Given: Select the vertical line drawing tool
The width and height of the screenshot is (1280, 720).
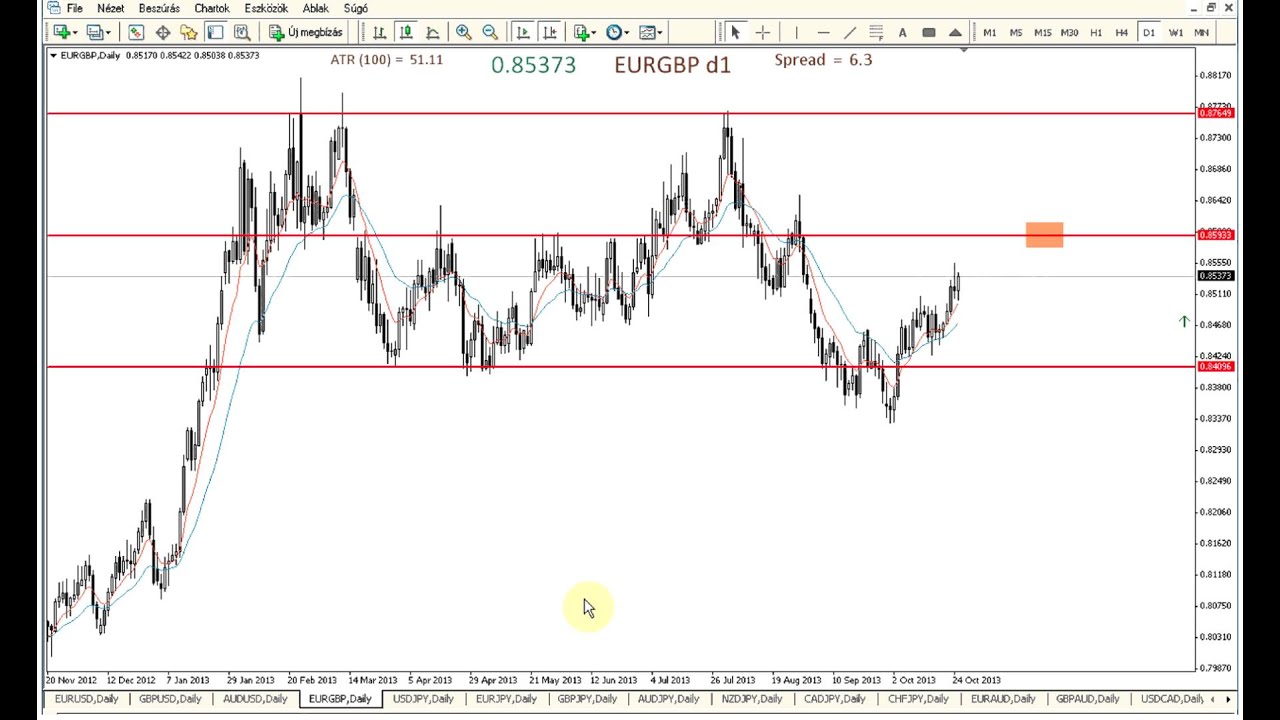Looking at the screenshot, I should coord(796,33).
